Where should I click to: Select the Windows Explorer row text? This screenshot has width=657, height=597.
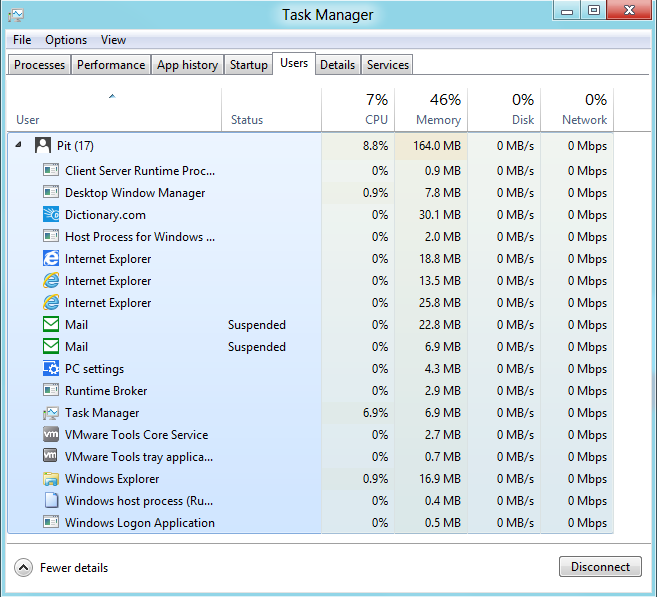pos(112,478)
